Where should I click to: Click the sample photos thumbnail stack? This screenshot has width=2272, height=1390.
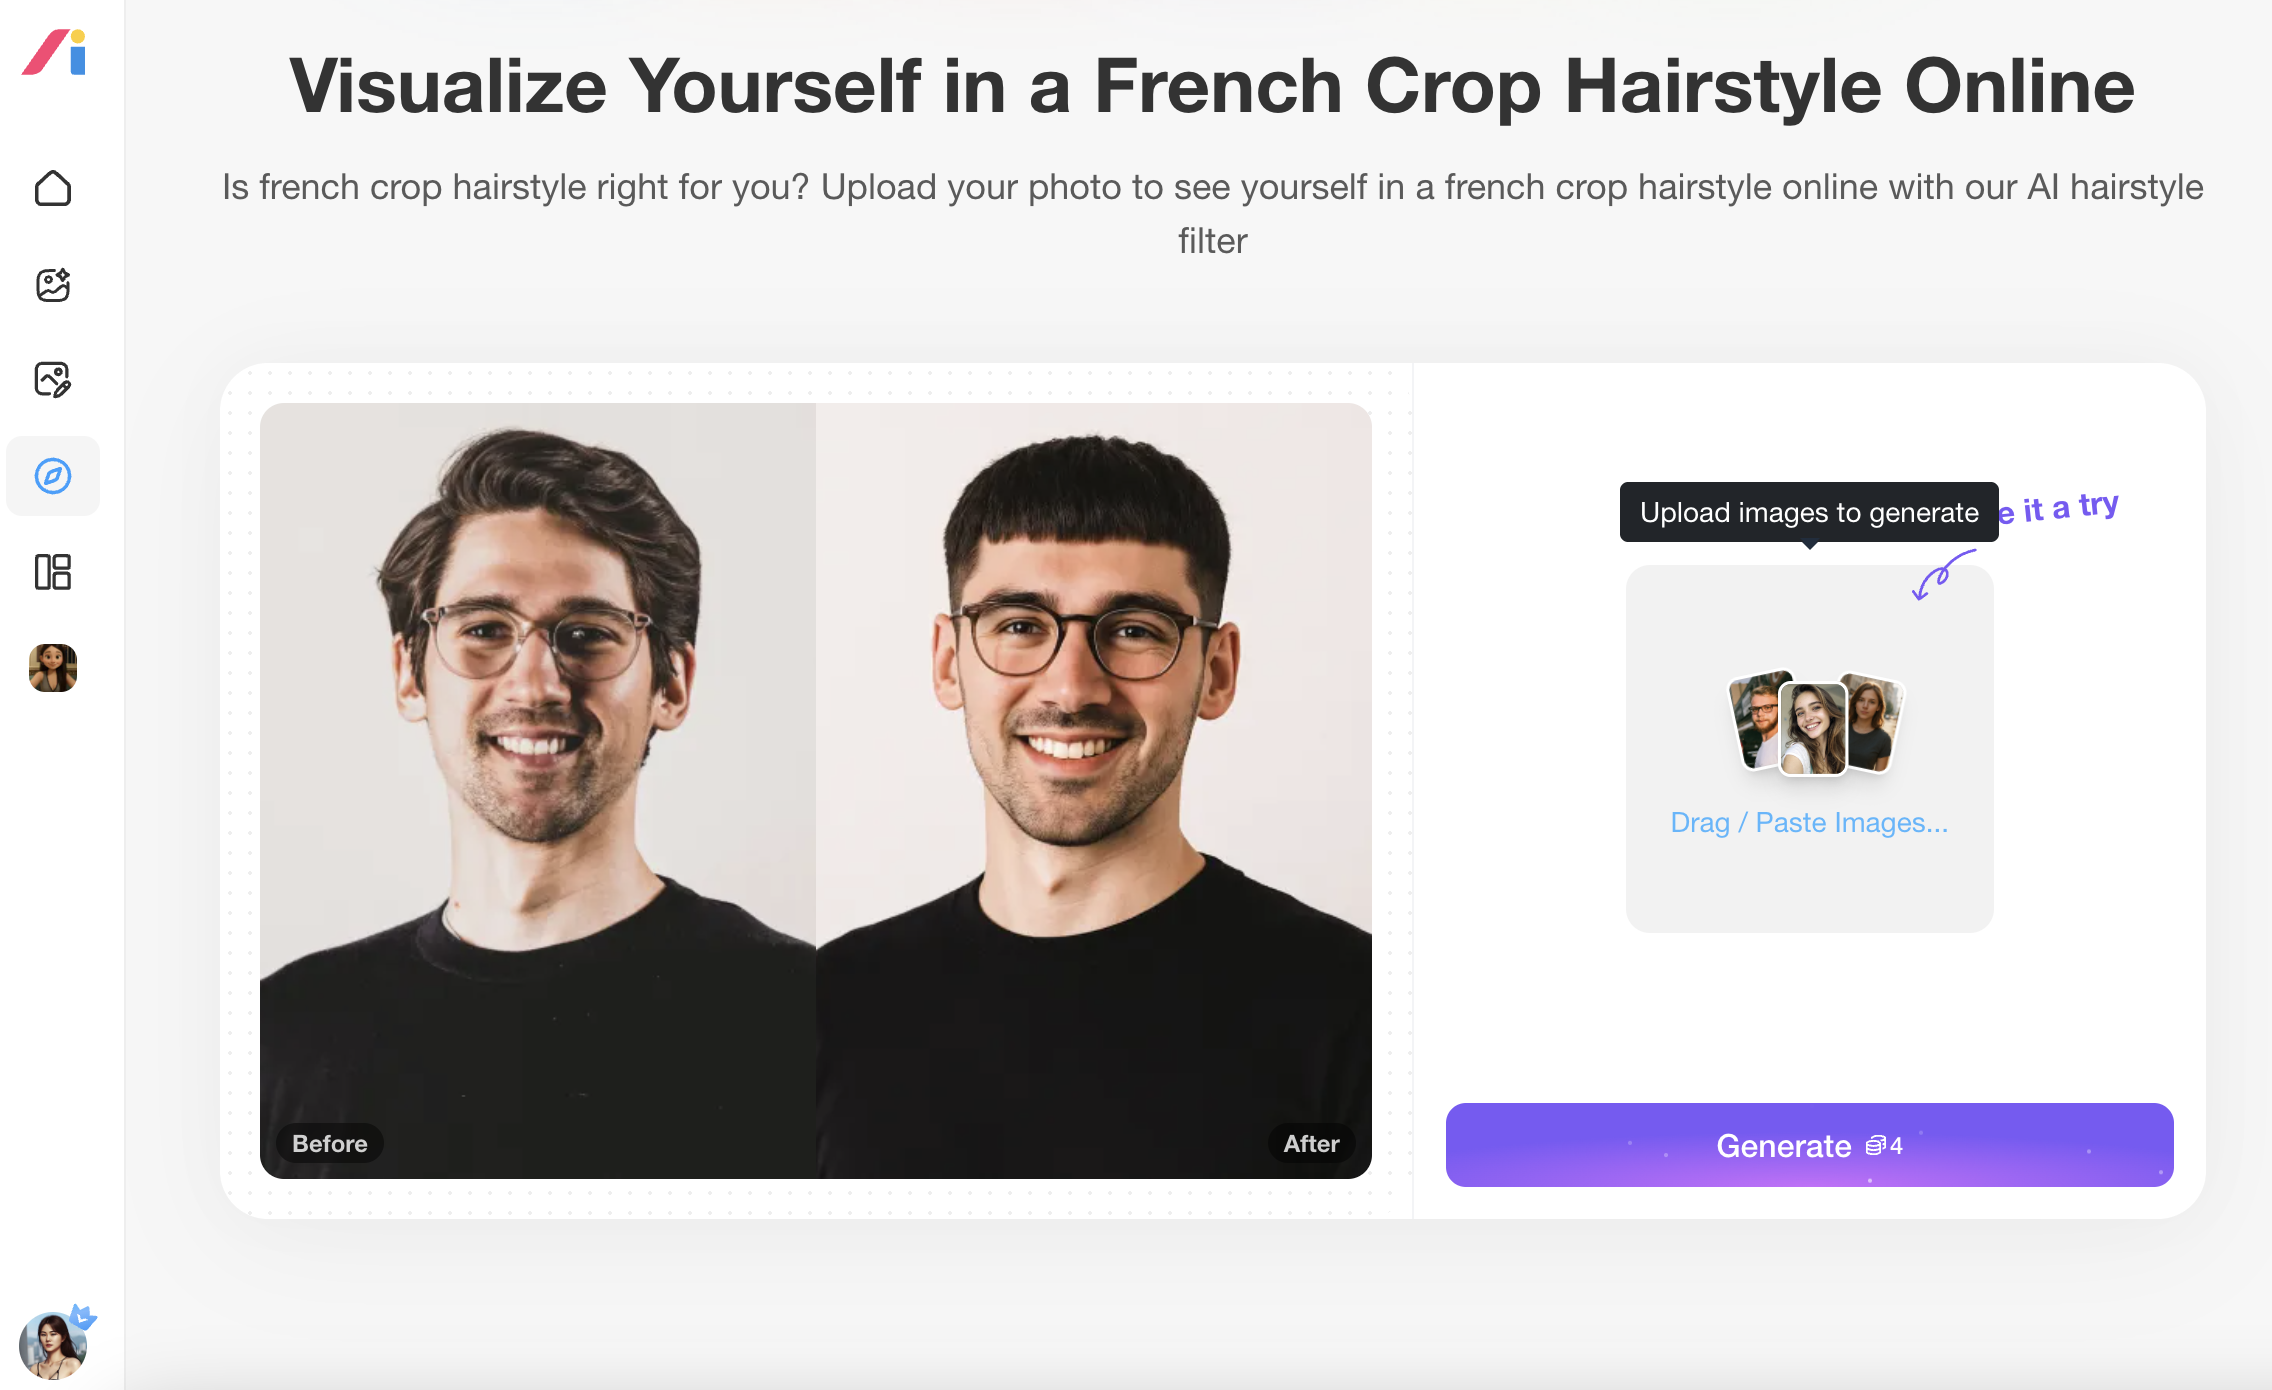click(1816, 724)
